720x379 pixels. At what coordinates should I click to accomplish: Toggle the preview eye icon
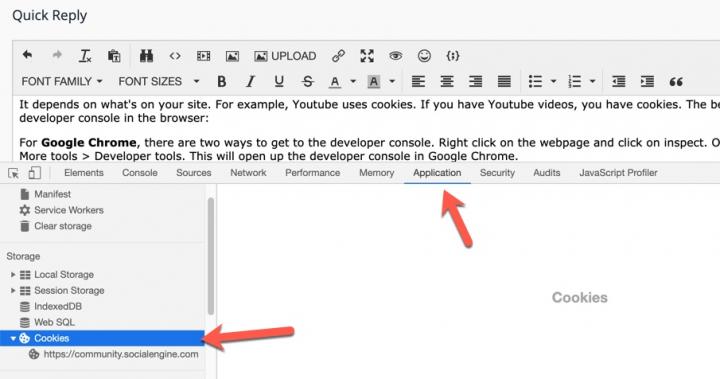pos(395,56)
